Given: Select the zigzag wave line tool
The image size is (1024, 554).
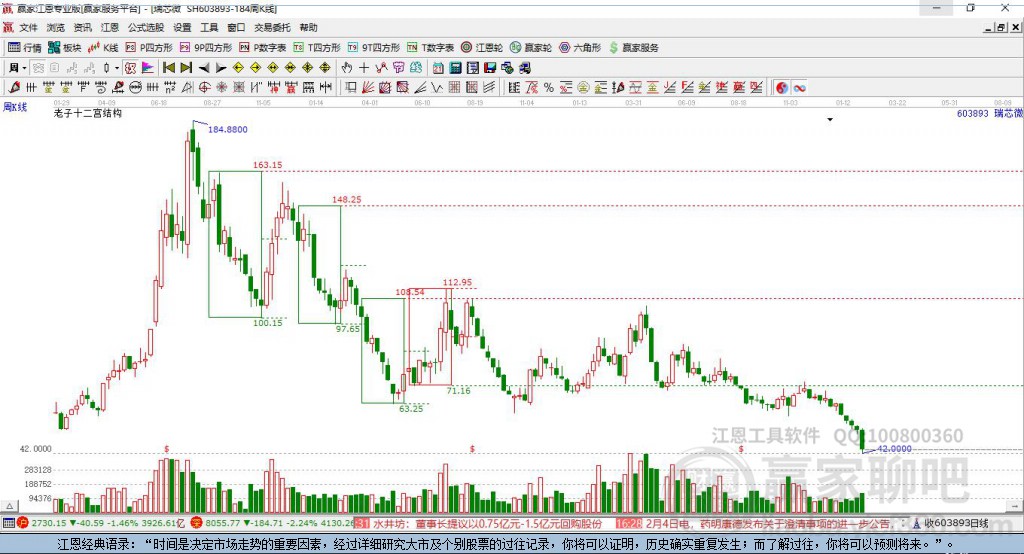Looking at the screenshot, I should coord(437,88).
